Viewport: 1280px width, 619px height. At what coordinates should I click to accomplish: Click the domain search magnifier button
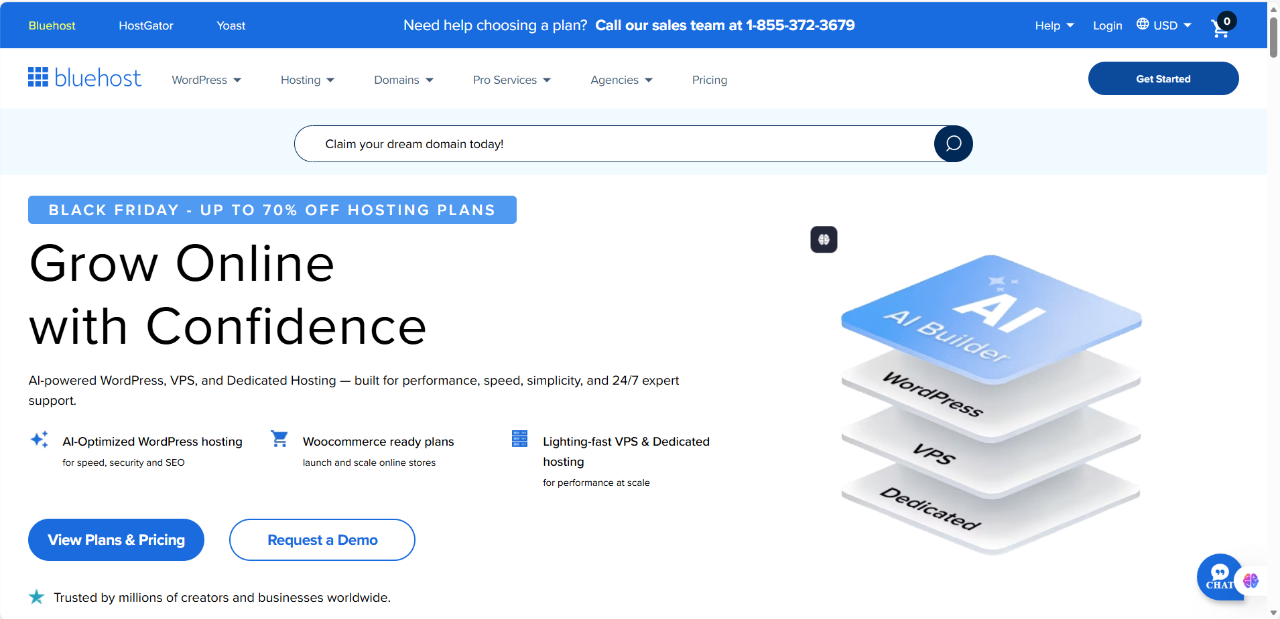tap(953, 144)
